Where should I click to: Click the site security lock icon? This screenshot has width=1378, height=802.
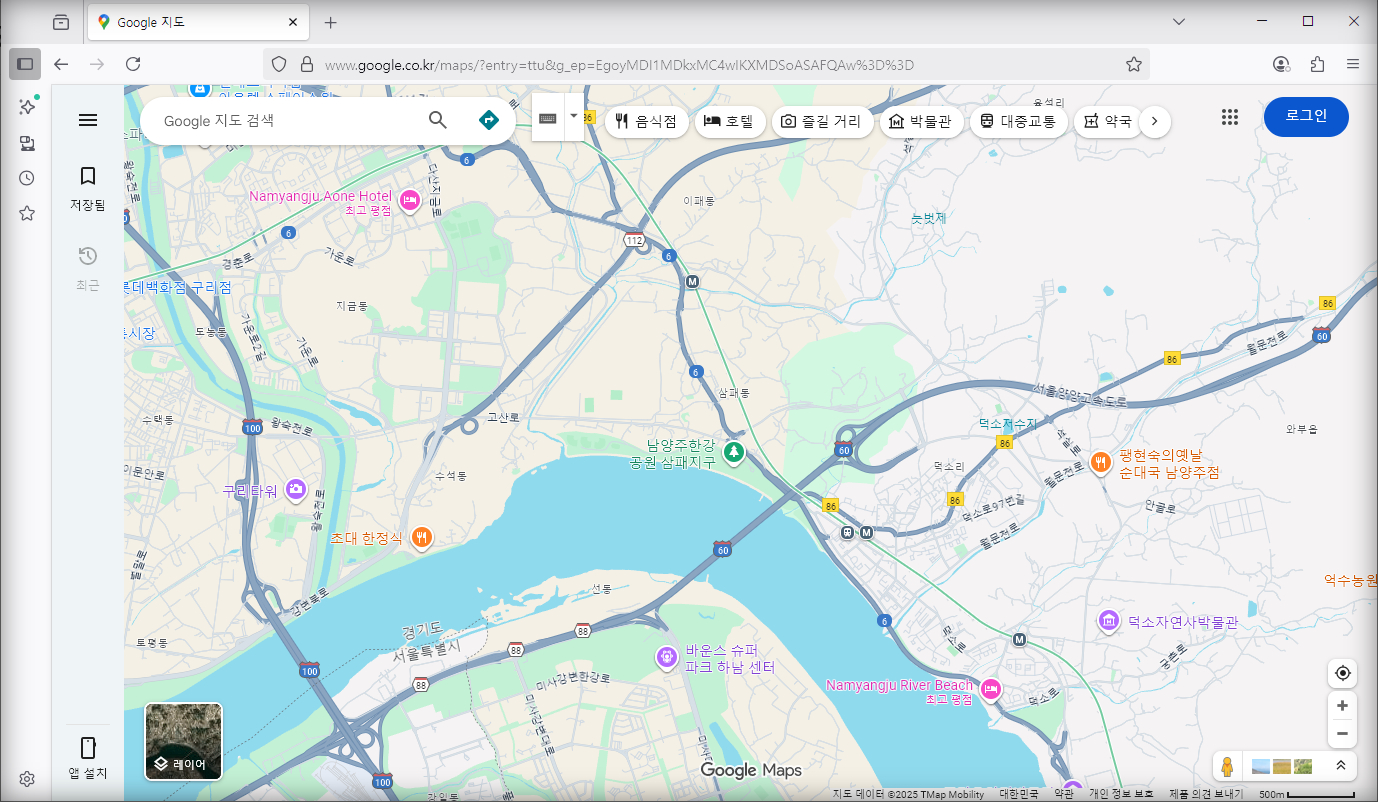click(x=306, y=64)
